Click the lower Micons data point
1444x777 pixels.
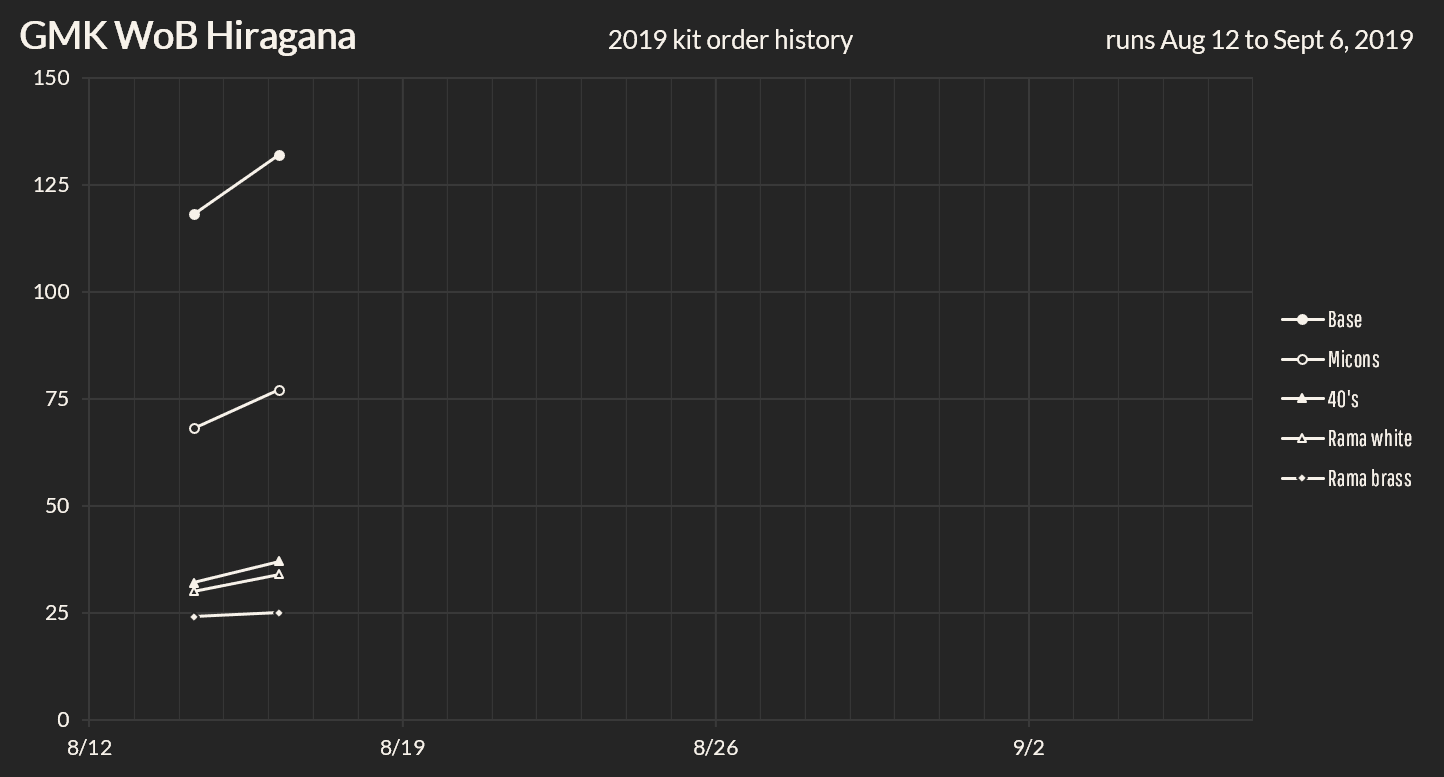click(x=194, y=428)
